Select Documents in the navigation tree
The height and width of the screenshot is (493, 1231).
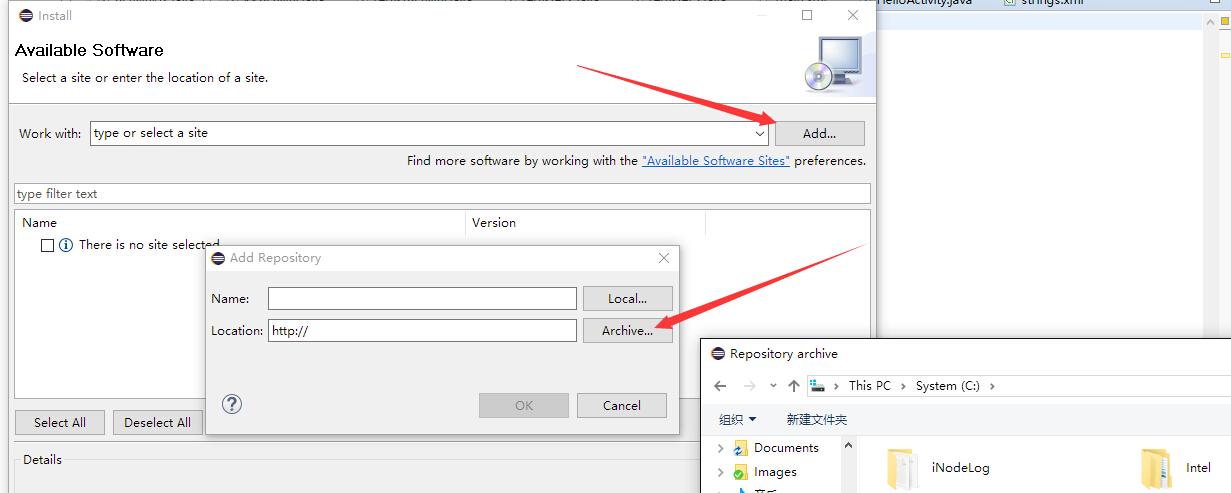click(x=786, y=448)
